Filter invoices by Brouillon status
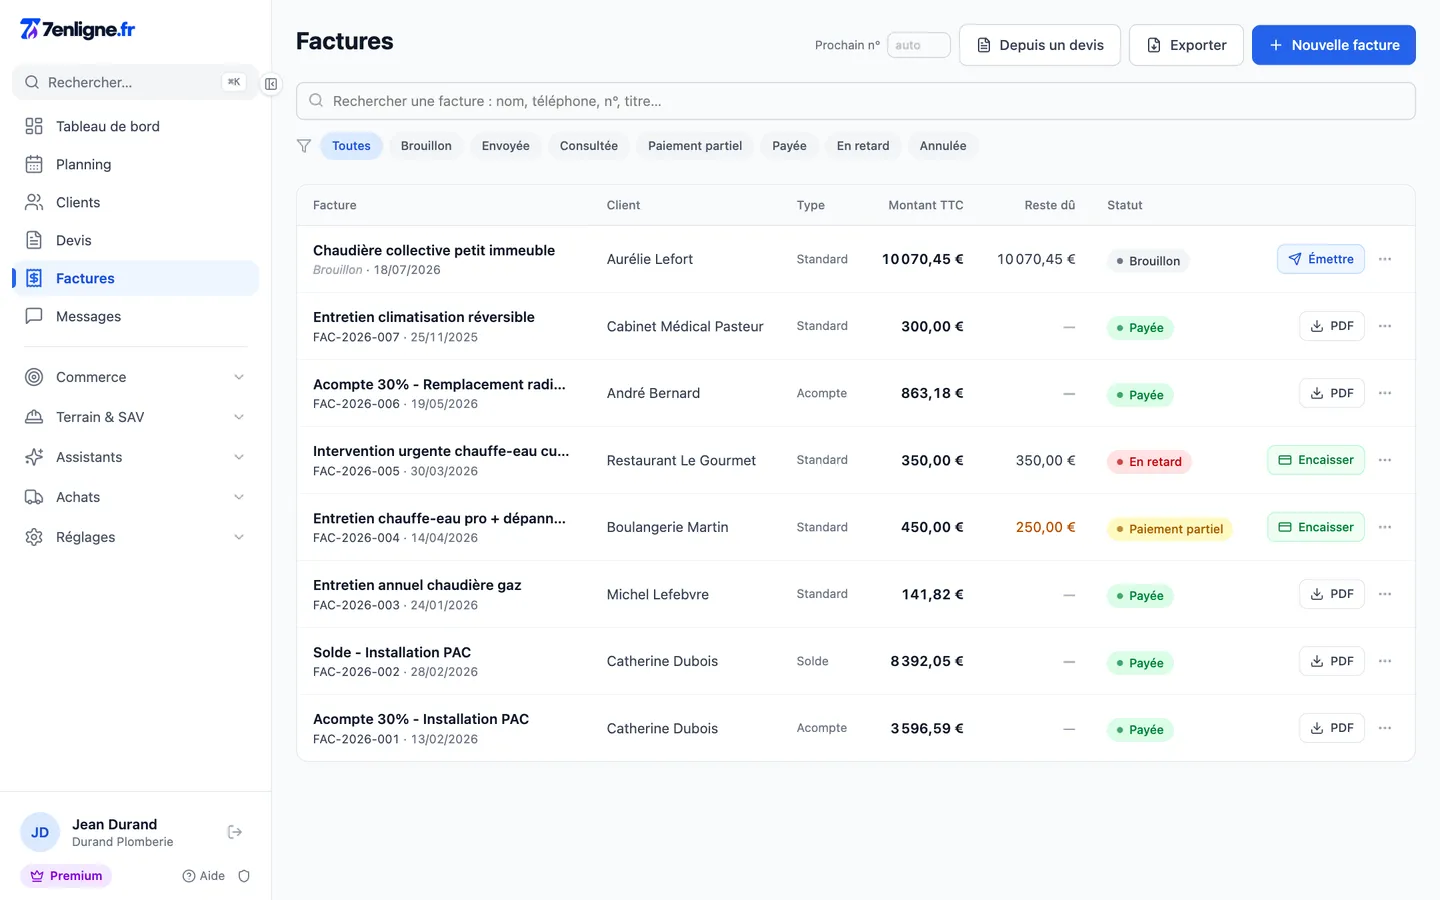 pyautogui.click(x=426, y=146)
